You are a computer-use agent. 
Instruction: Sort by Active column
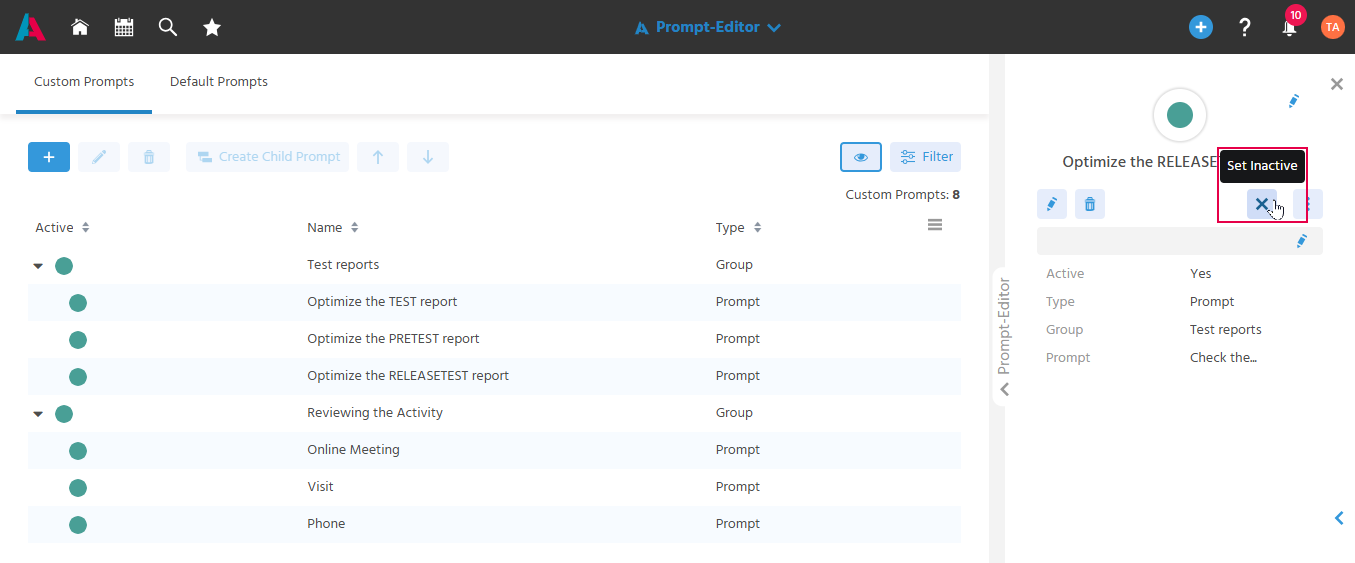63,228
